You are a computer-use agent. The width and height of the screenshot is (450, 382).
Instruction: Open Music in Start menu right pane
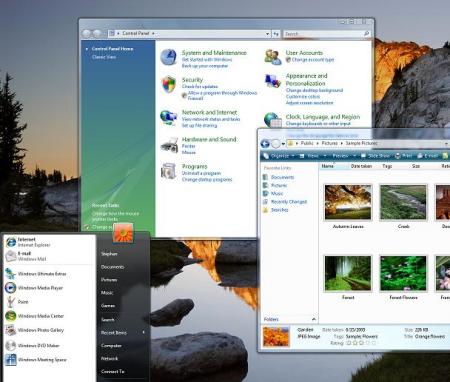tap(107, 293)
